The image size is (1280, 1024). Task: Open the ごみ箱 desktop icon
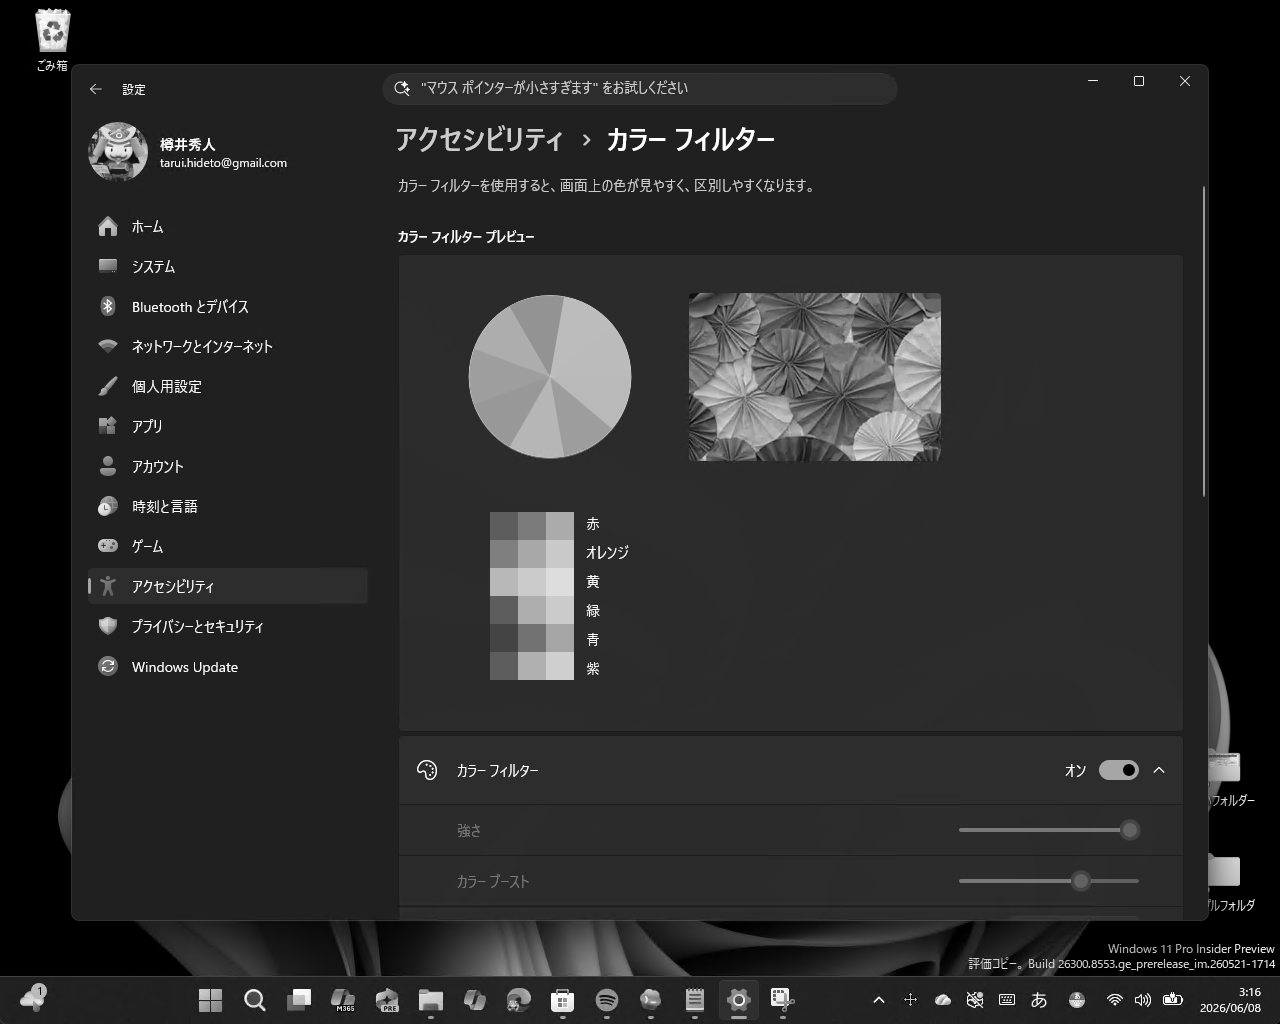tap(52, 41)
